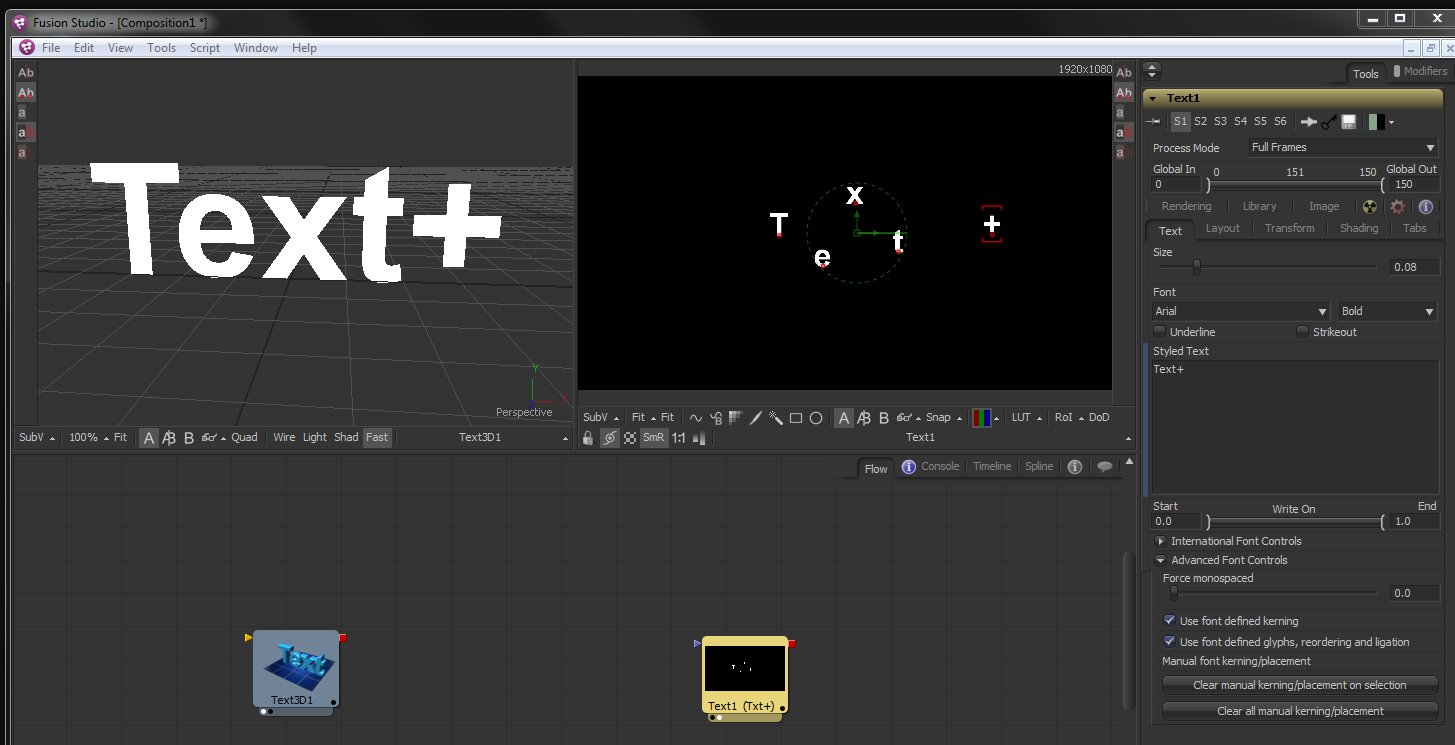
Task: Click the RGB color channel swatch
Action: pyautogui.click(x=982, y=418)
